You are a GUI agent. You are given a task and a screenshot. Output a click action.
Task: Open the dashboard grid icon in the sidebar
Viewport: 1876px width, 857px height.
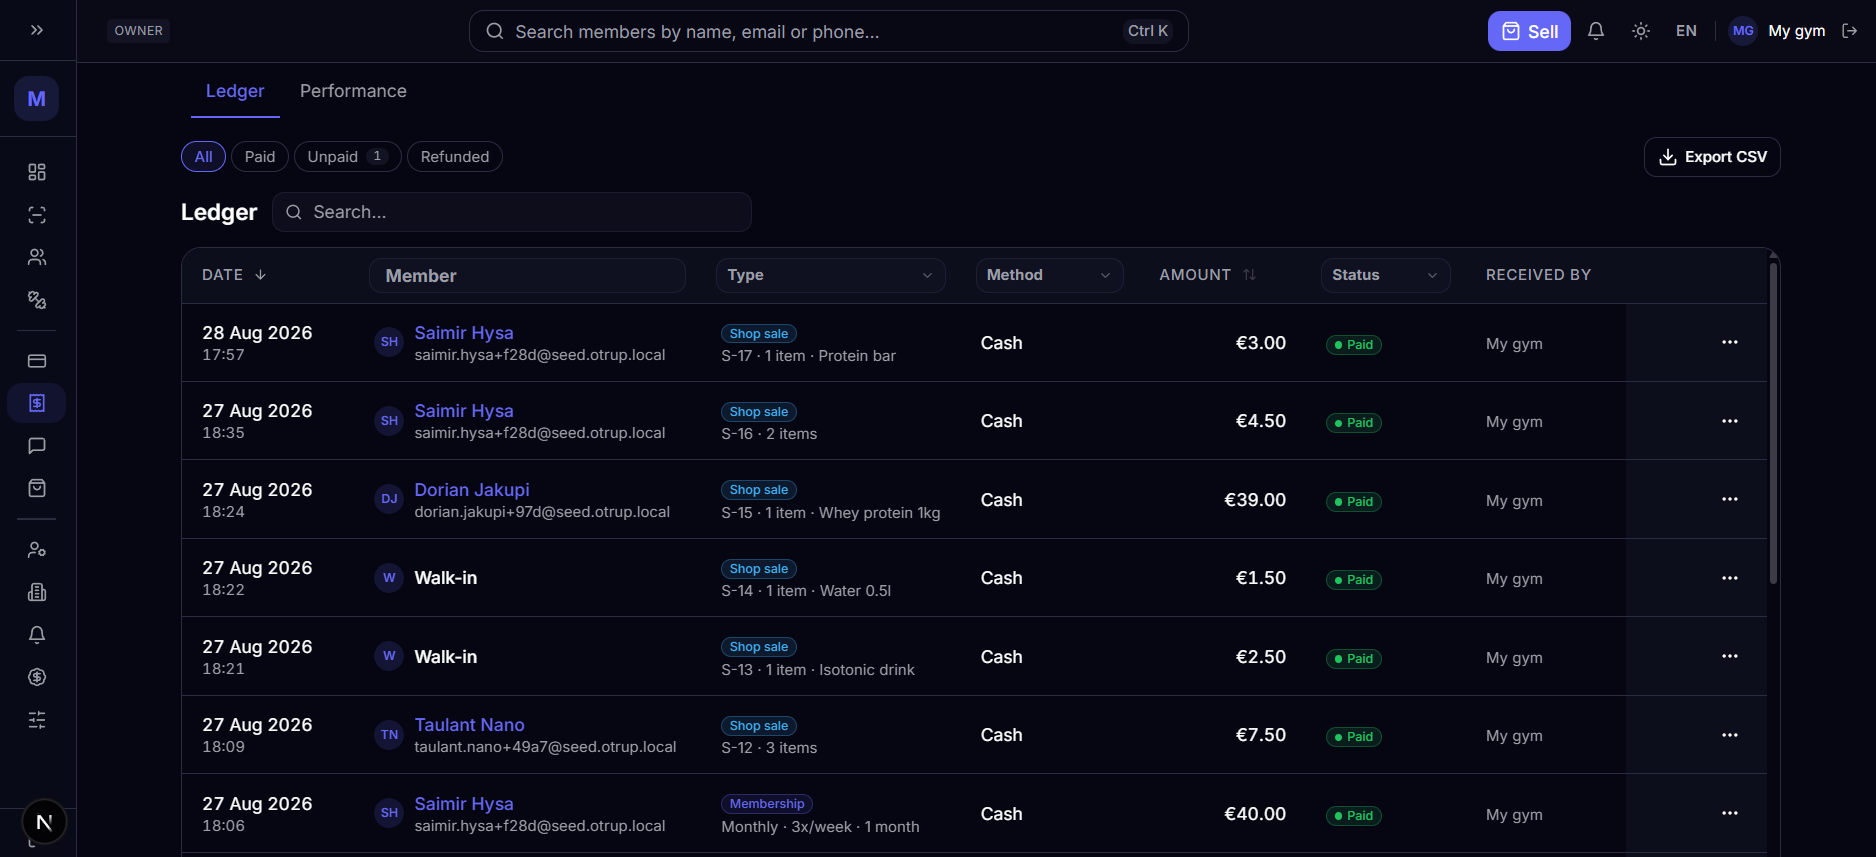click(37, 172)
